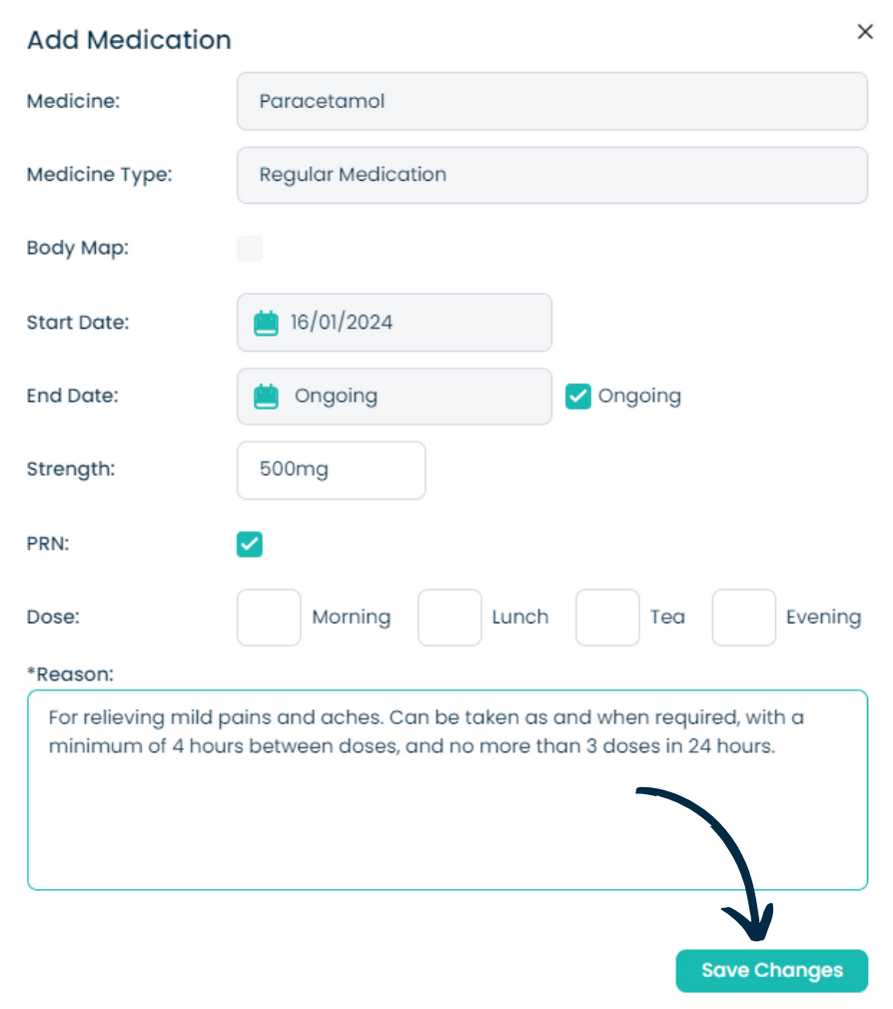Select the Evening dose box

(x=744, y=618)
